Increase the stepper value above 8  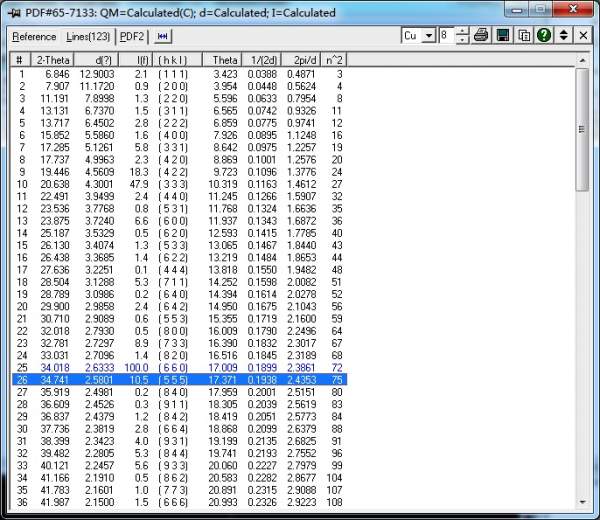(x=463, y=32)
